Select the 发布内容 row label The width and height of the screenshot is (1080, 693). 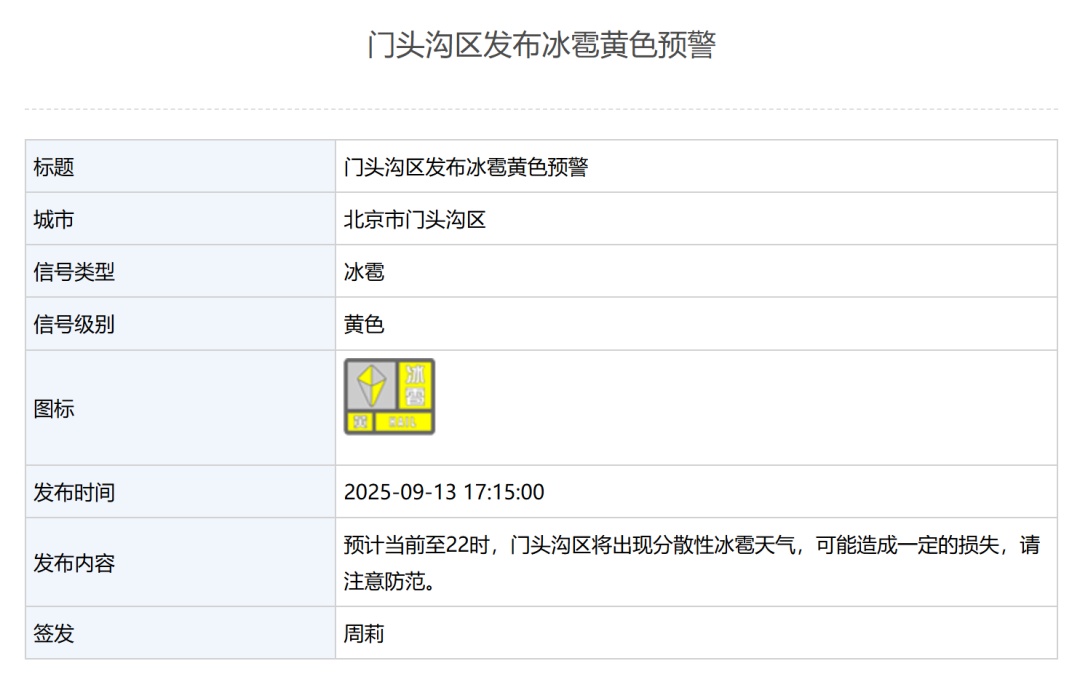click(x=74, y=563)
